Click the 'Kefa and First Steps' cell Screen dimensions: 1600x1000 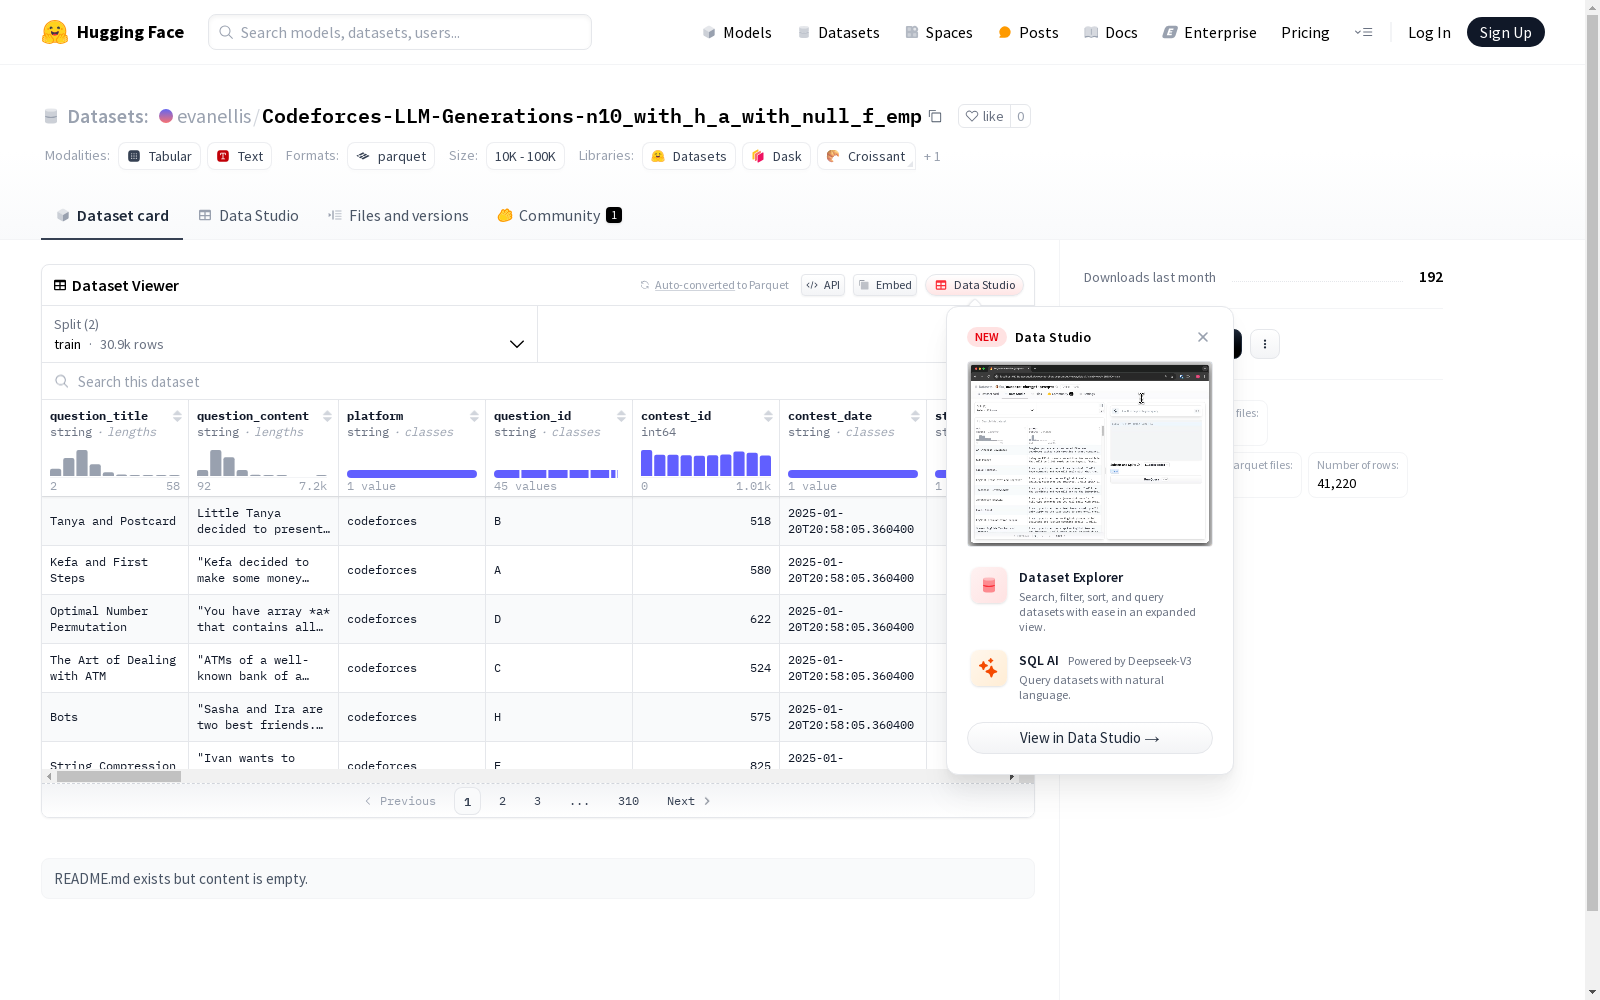[x=115, y=570]
